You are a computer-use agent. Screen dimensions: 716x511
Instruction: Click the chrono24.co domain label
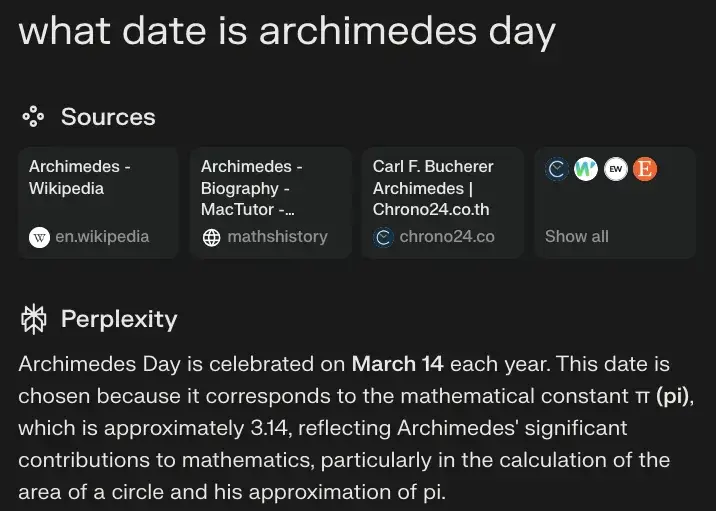(447, 237)
